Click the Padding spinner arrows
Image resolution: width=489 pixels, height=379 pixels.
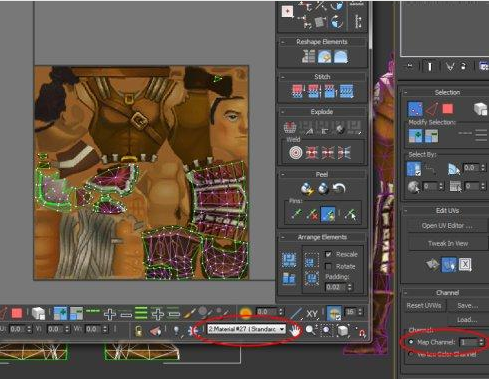point(350,287)
